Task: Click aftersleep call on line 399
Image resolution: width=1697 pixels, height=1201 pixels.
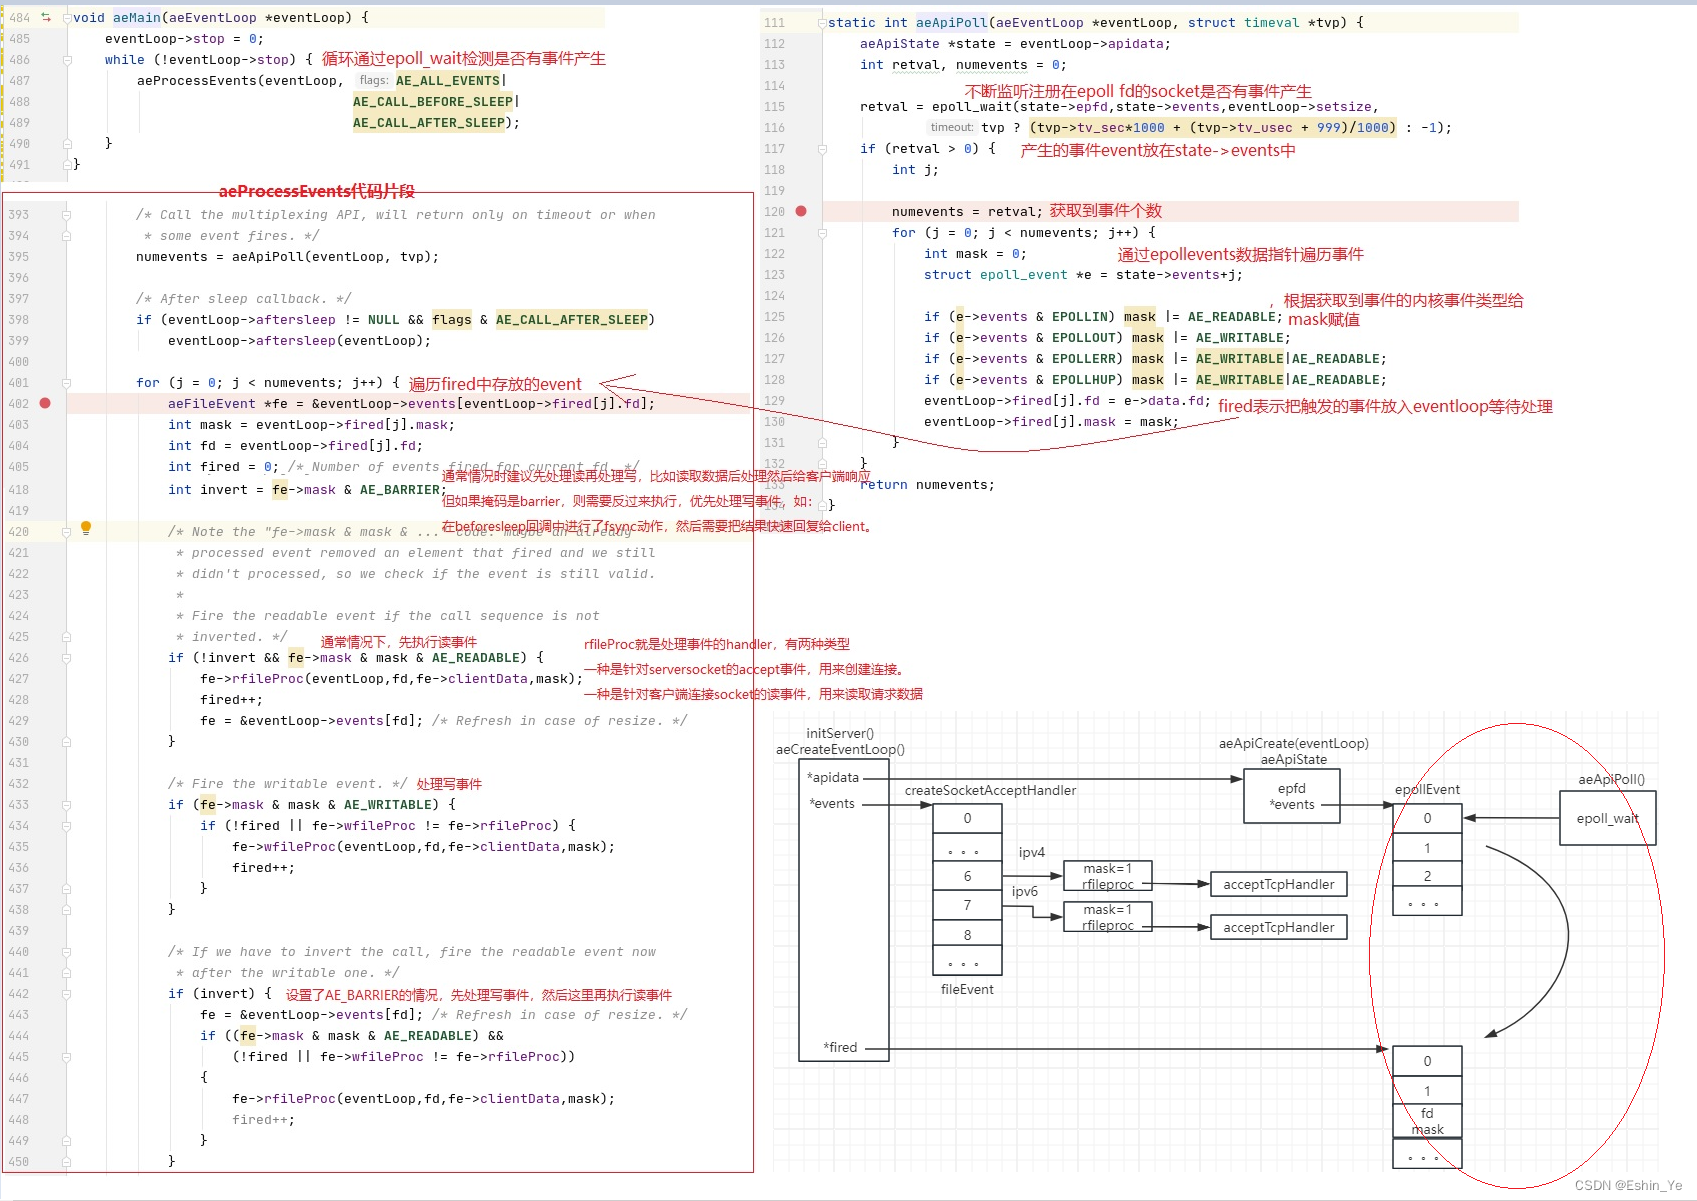Action: 296,341
